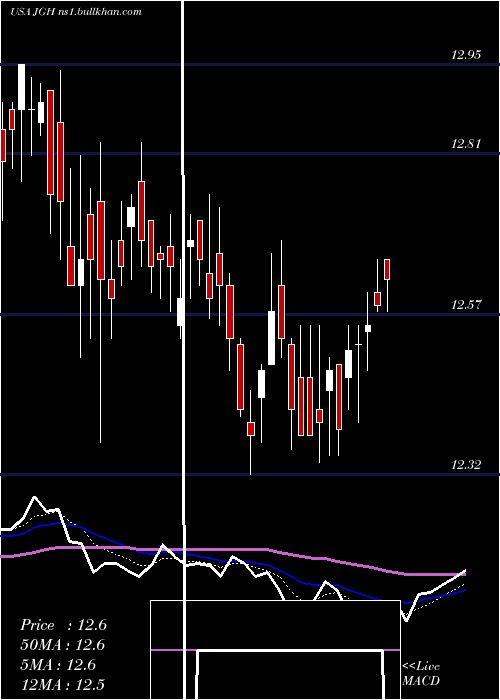Click the '5MA : 12.6' readout

(x=58, y=665)
